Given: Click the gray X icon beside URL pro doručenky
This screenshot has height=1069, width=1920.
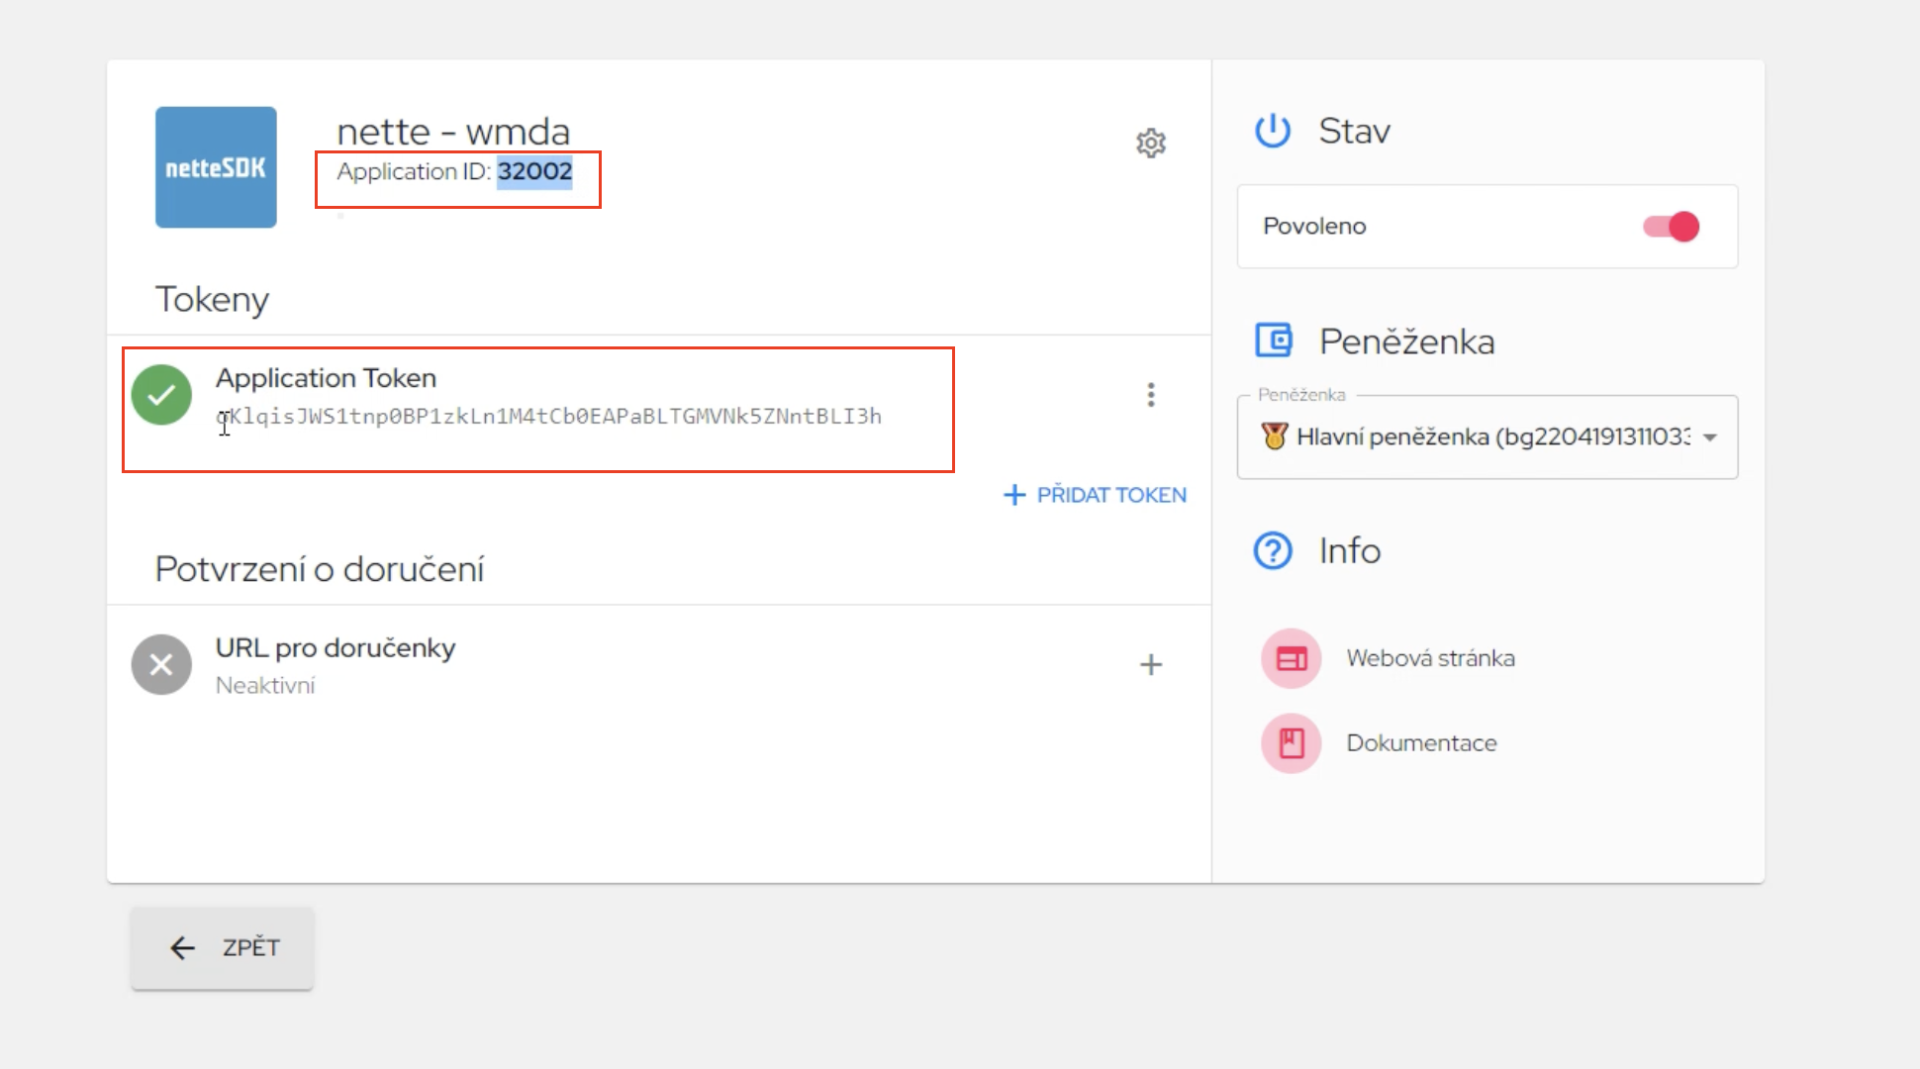Looking at the screenshot, I should 161,664.
